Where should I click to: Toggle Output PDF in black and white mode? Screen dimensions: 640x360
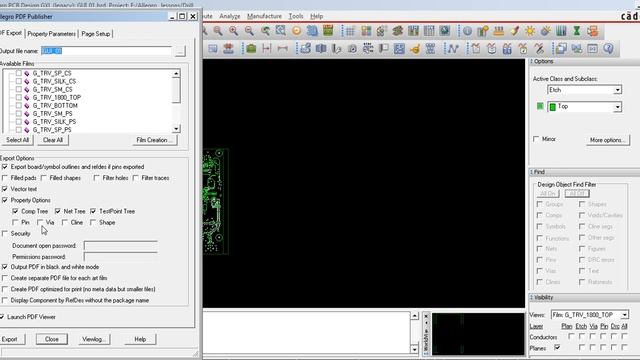tap(5, 267)
